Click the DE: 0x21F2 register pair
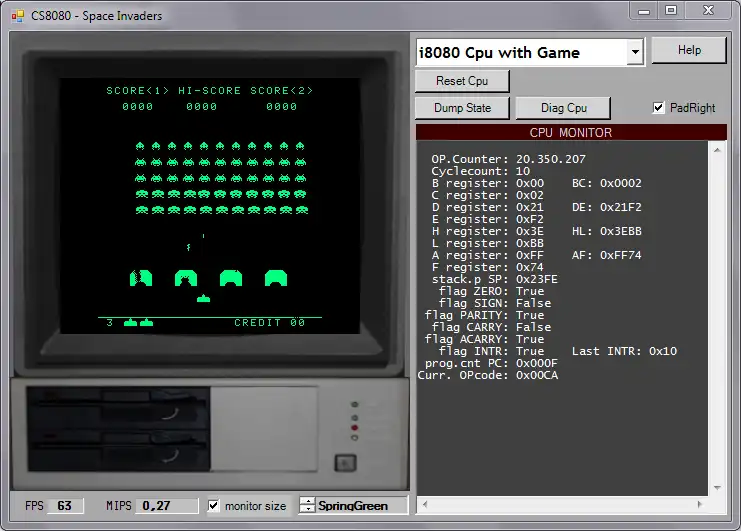The image size is (741, 531). [x=606, y=207]
